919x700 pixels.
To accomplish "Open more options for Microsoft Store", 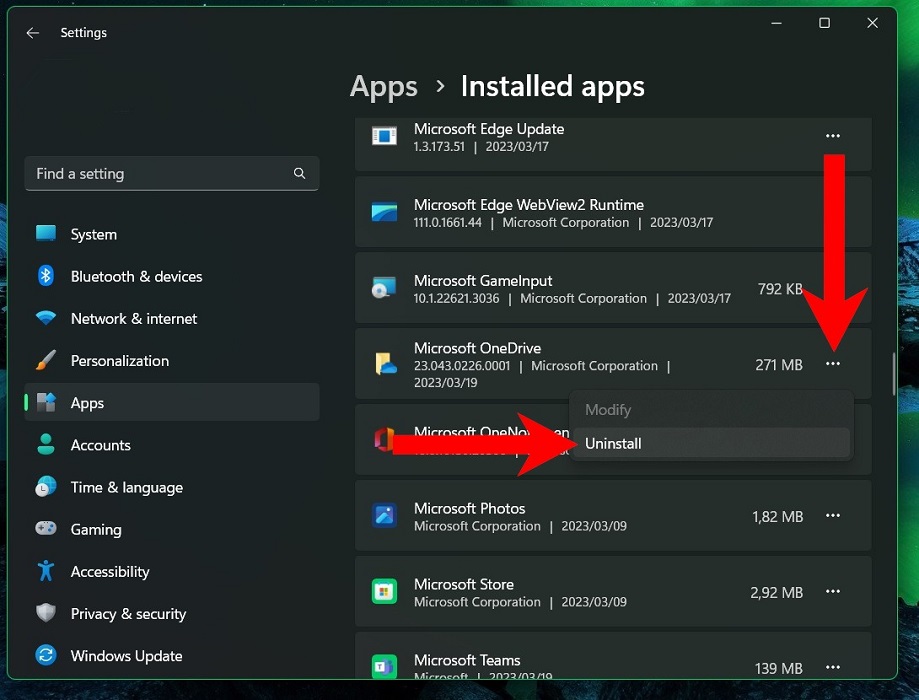I will 833,592.
